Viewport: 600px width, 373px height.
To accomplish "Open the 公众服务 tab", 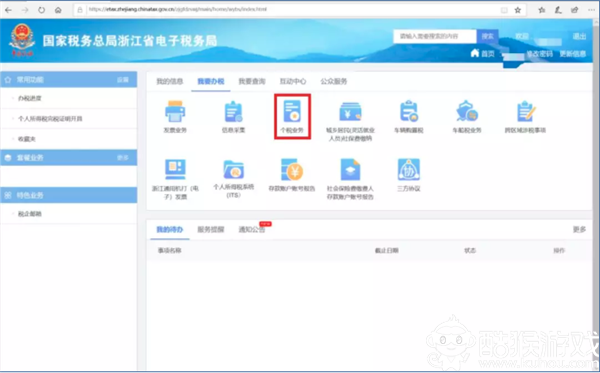I will click(334, 81).
